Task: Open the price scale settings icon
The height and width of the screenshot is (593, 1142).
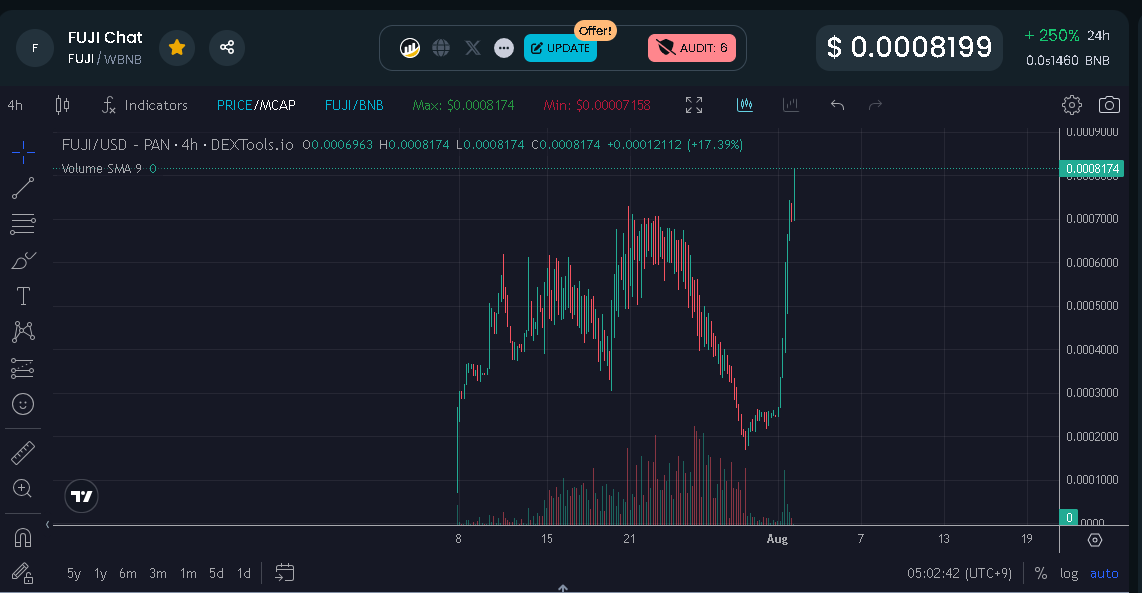Action: pos(1095,540)
